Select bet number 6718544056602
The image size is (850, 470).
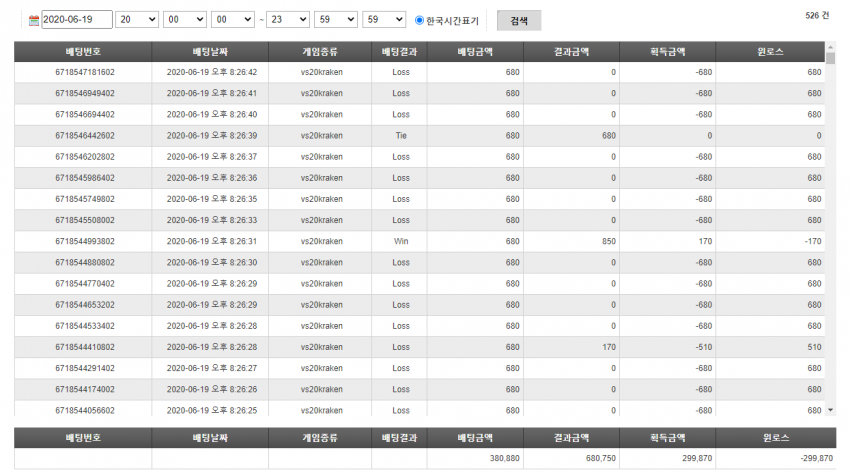coord(85,410)
